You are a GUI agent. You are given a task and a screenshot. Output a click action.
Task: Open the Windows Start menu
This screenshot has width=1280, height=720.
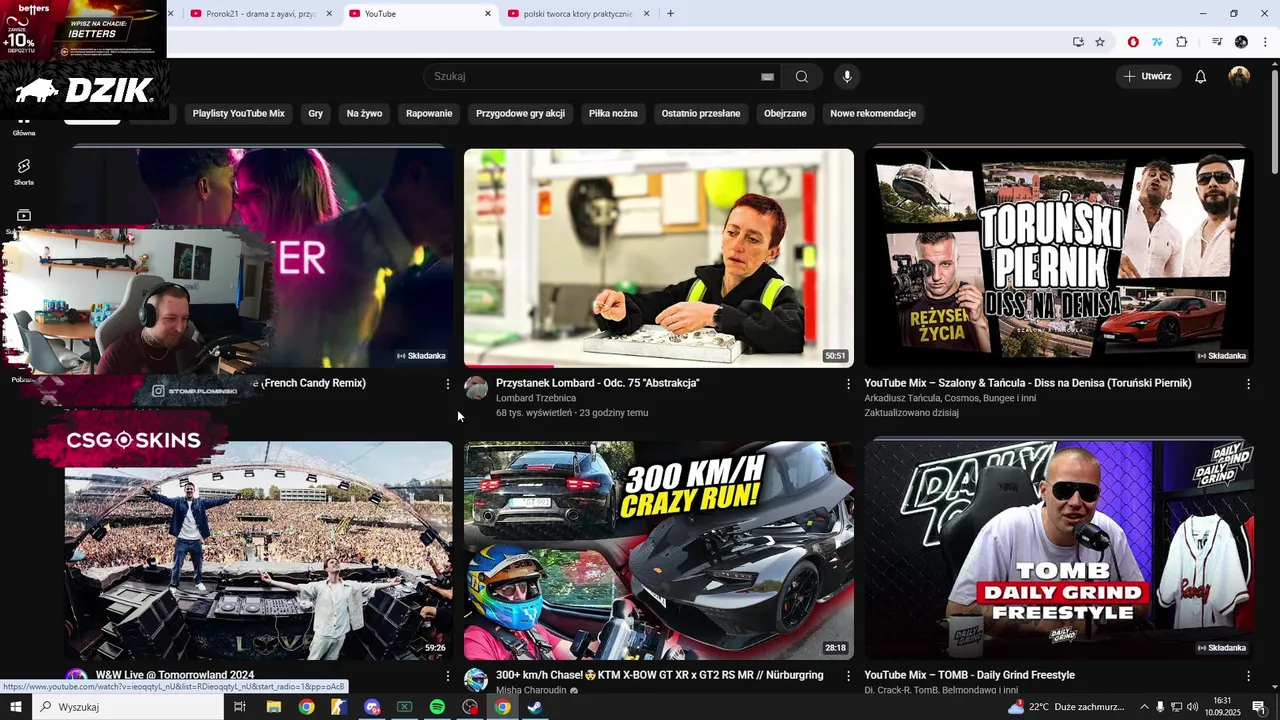click(16, 707)
